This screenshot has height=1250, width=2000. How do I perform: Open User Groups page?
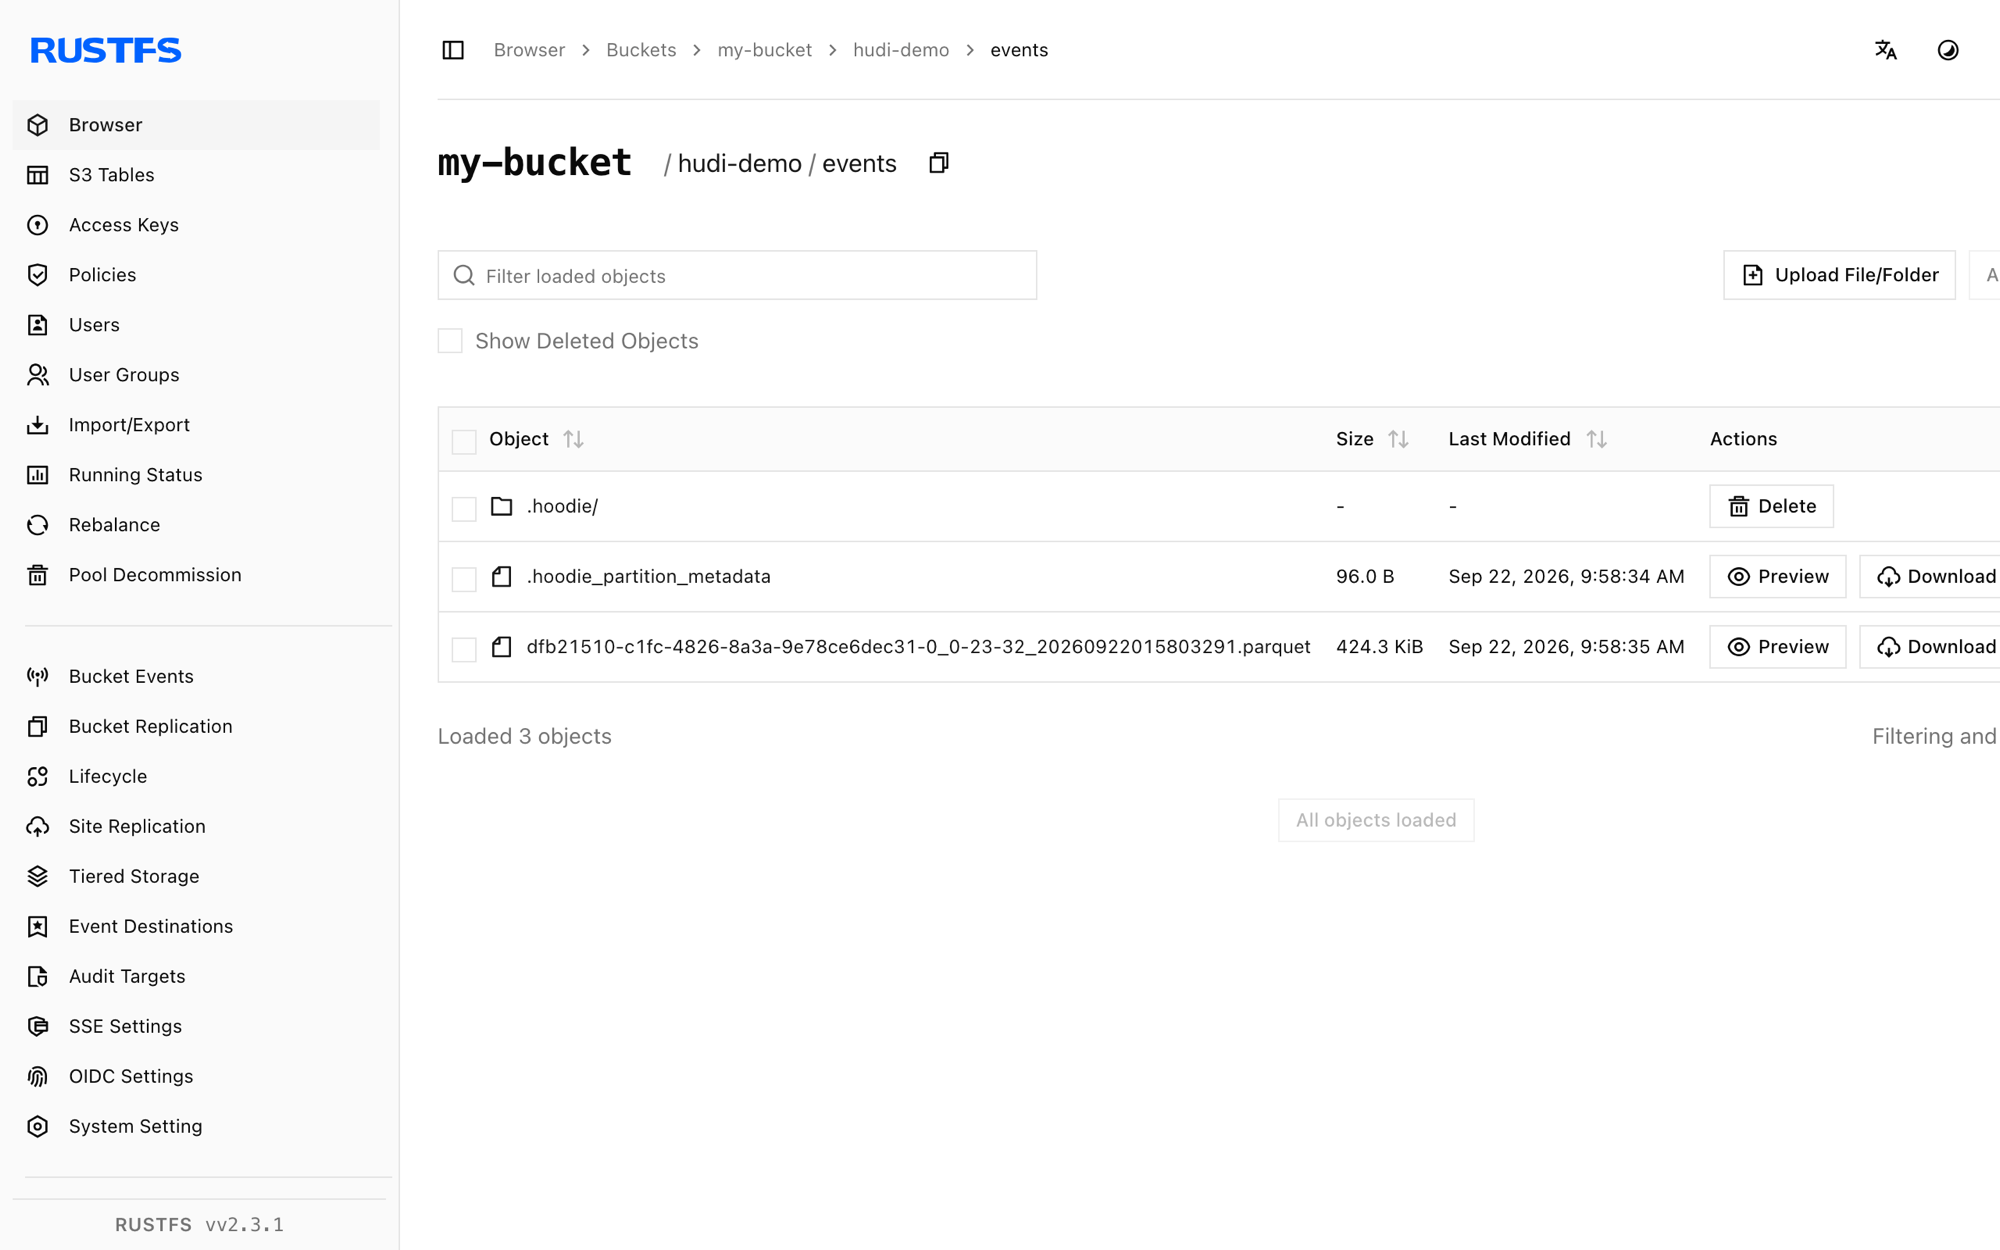(x=196, y=375)
